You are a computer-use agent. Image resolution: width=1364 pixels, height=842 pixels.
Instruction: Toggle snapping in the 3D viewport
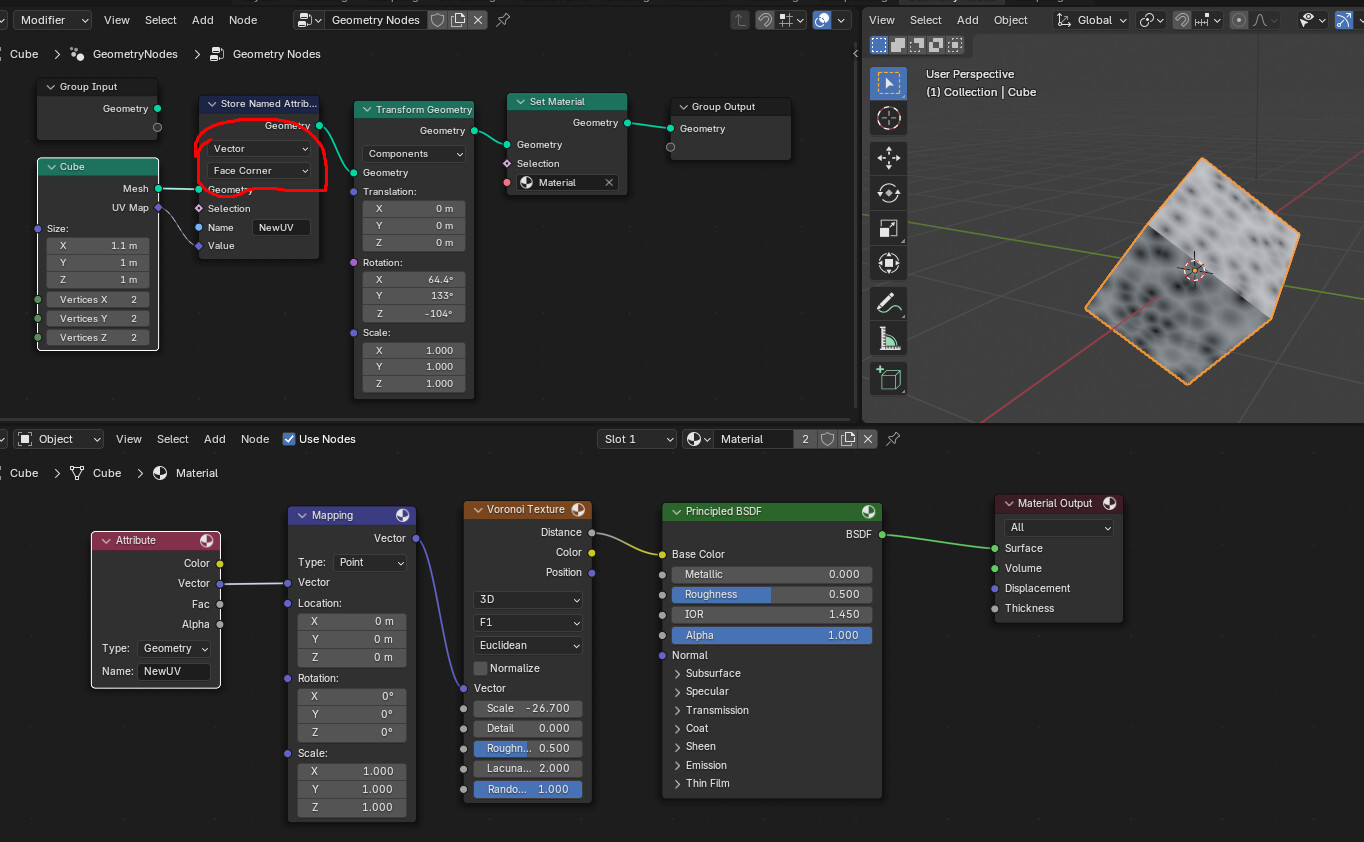[x=1181, y=20]
